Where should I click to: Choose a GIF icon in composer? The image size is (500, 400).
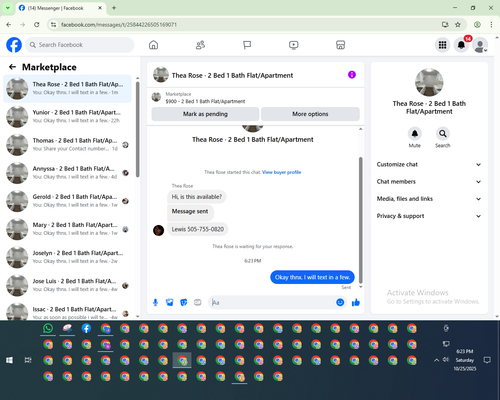(198, 302)
